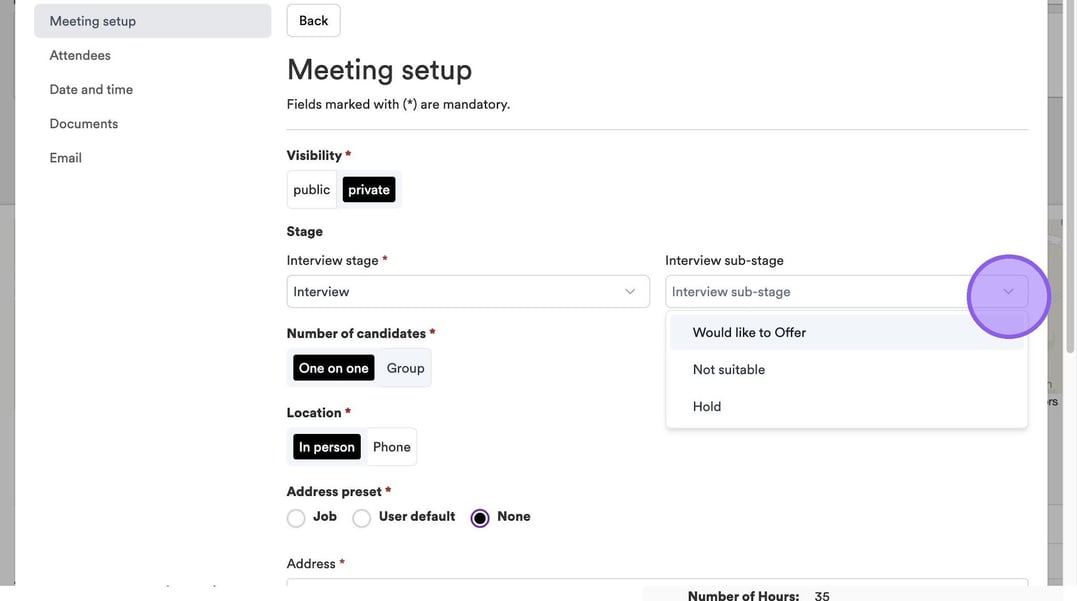Choose 'Not suitable' from the sub-stage list

pos(729,370)
